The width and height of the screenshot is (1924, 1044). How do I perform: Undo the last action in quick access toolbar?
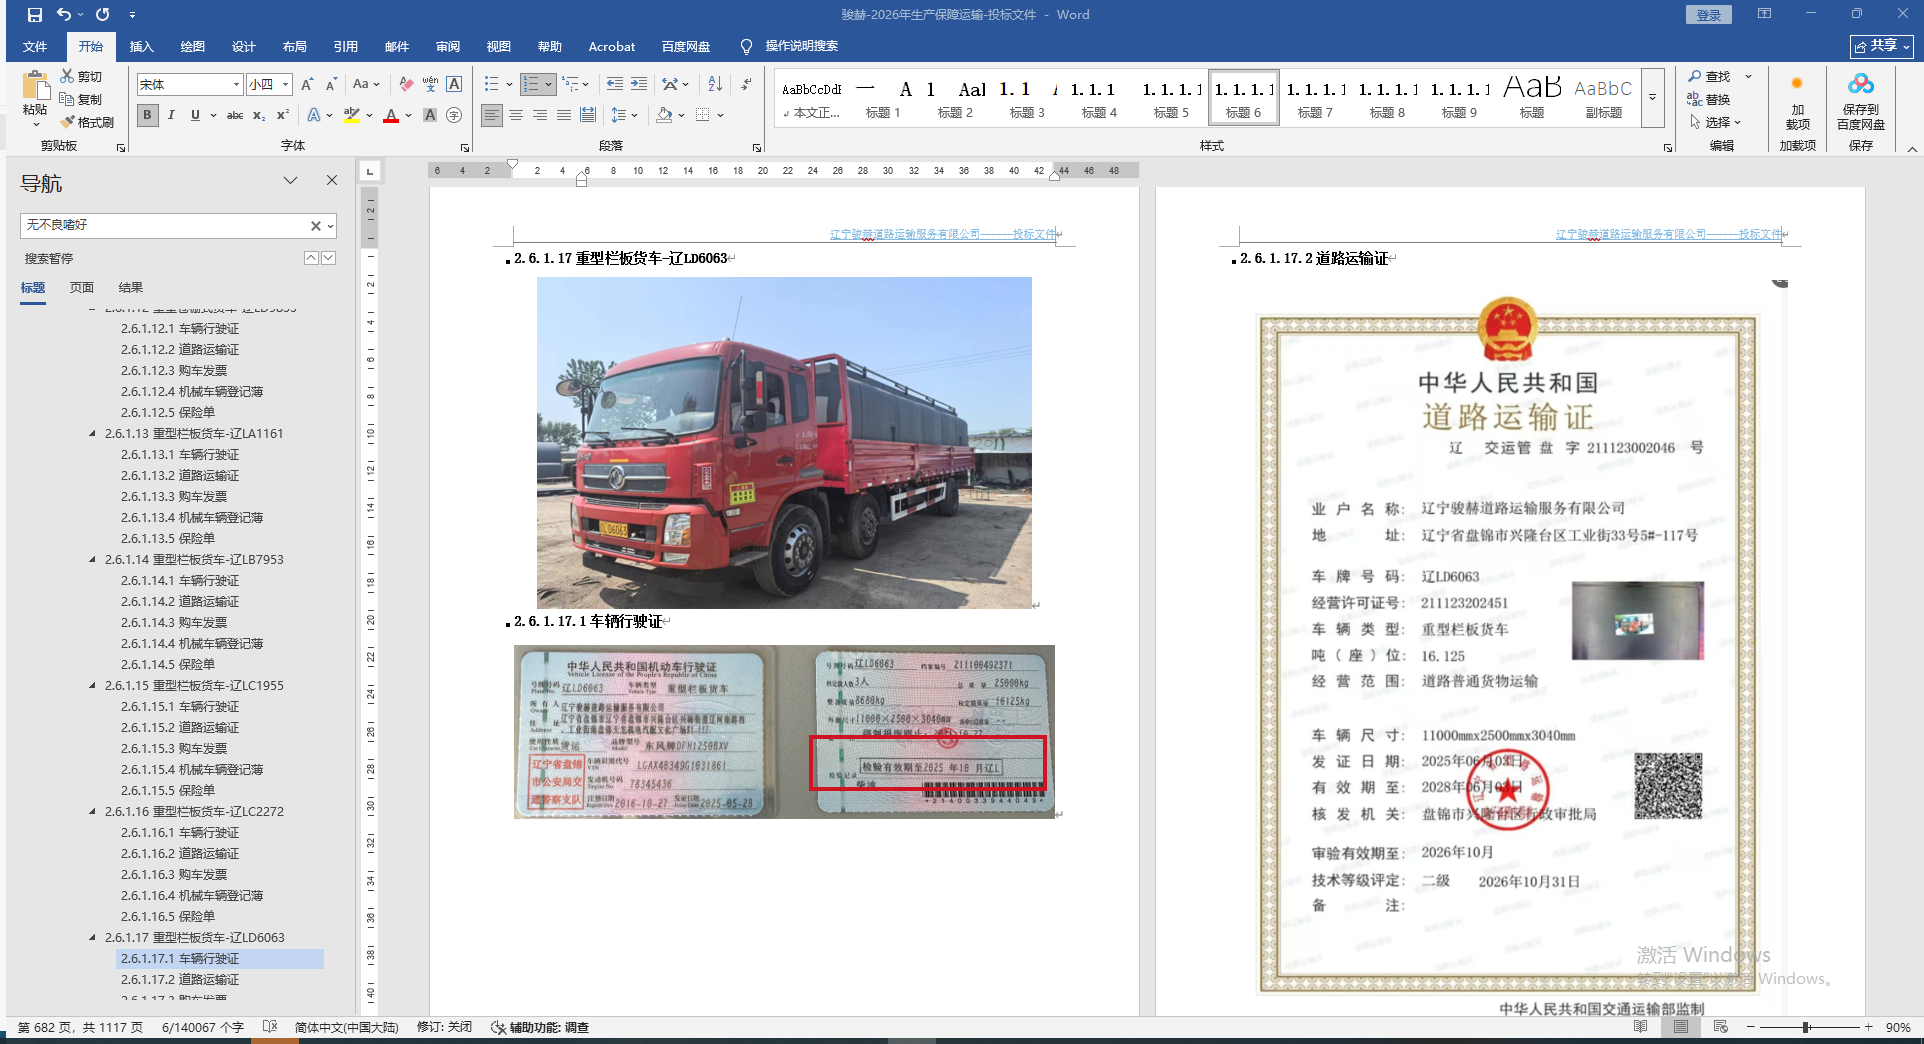[x=64, y=15]
